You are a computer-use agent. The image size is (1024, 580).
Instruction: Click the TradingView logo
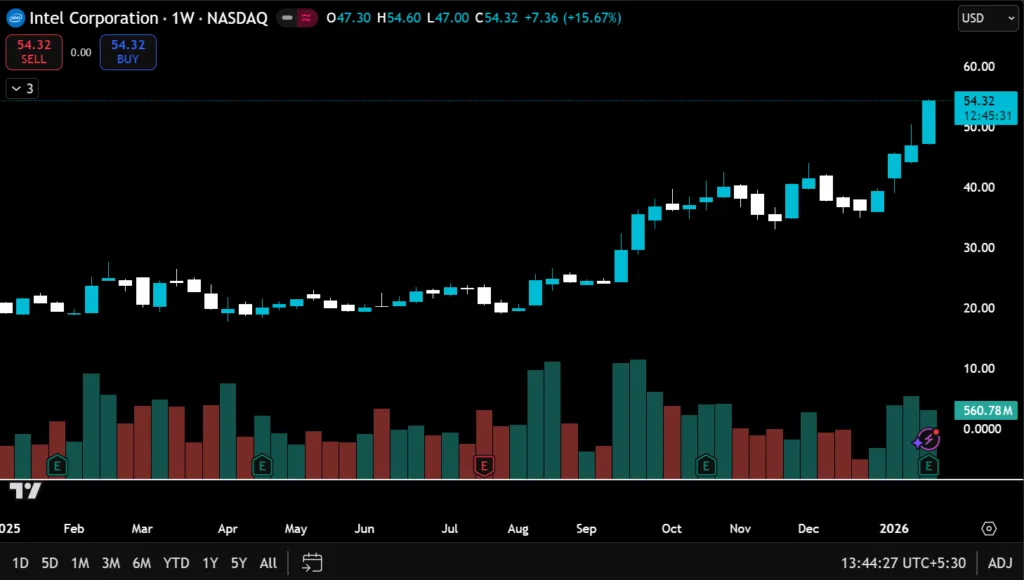(x=25, y=490)
